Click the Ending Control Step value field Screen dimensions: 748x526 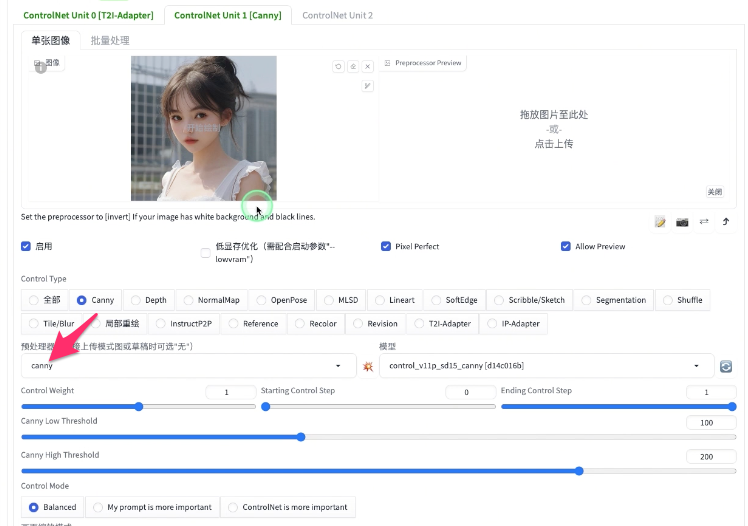[x=711, y=392]
